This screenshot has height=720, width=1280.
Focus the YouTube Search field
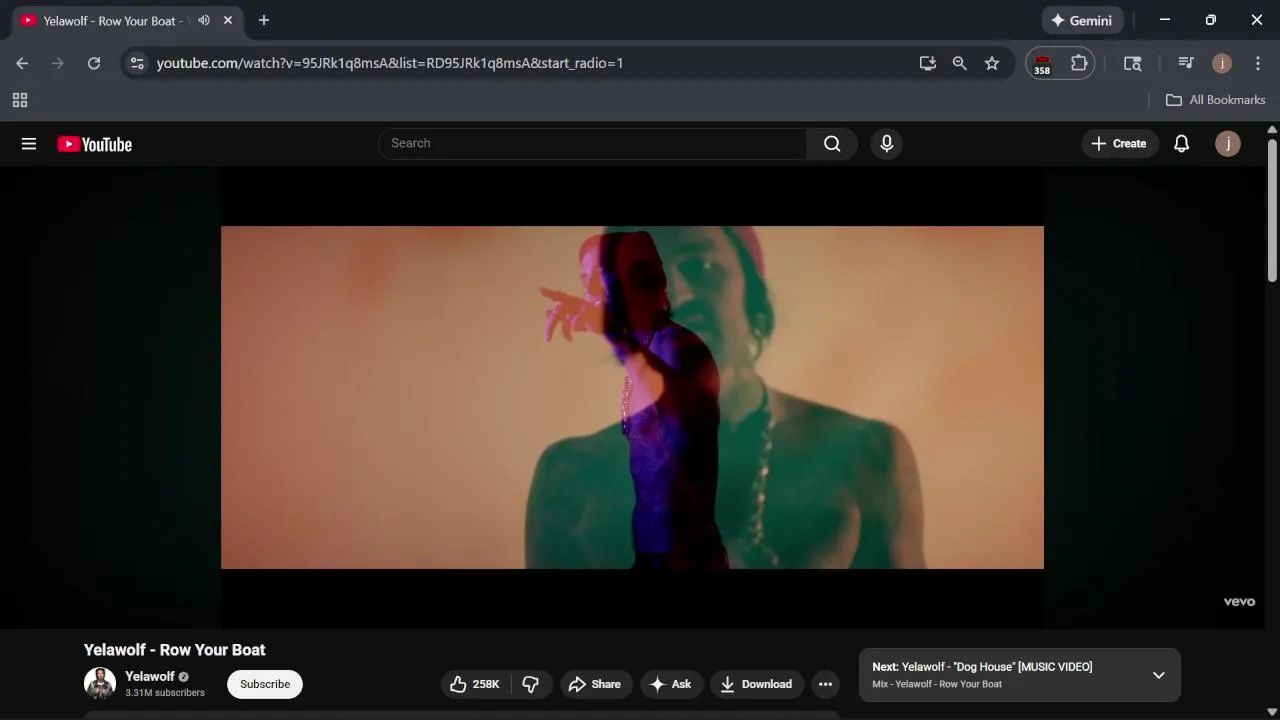point(592,143)
